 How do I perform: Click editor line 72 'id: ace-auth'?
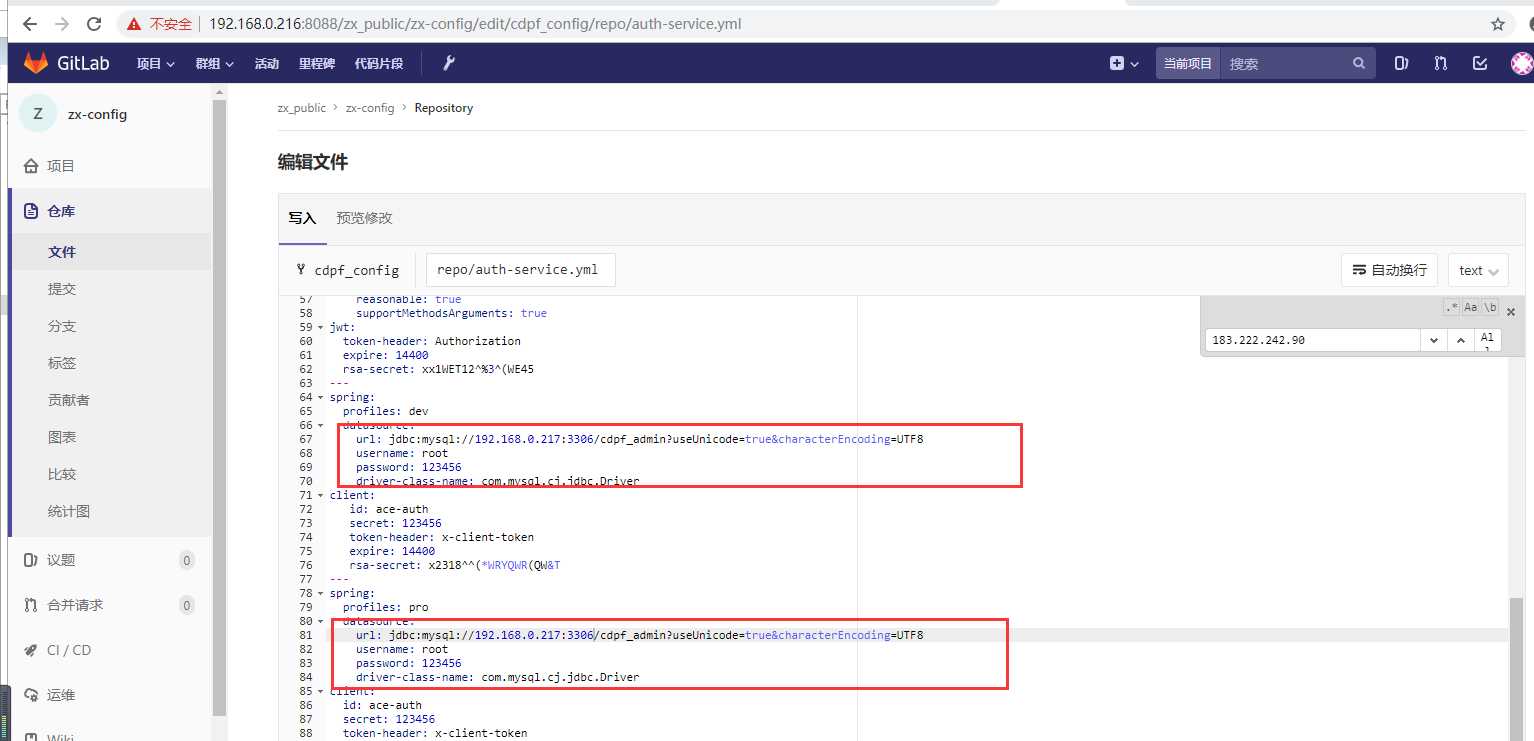(389, 509)
